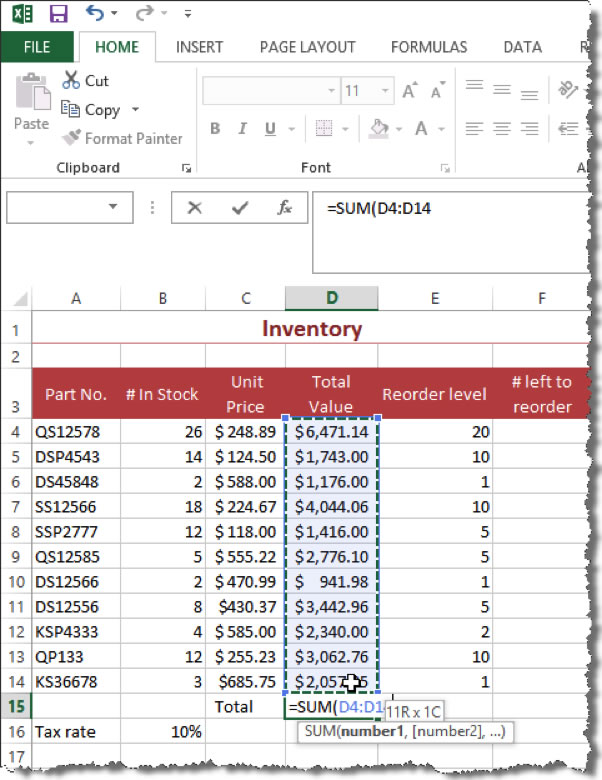
Task: Click the Save icon in quick access toolbar
Action: click(58, 15)
